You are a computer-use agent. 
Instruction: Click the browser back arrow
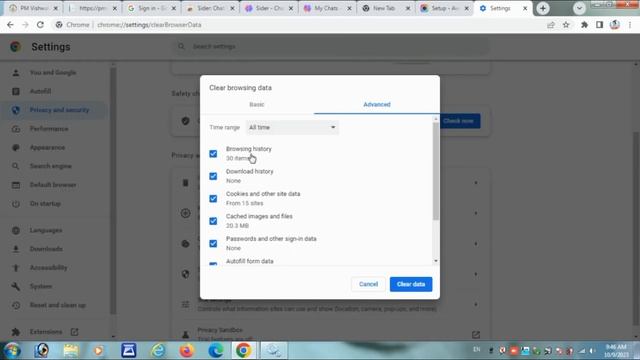10,25
